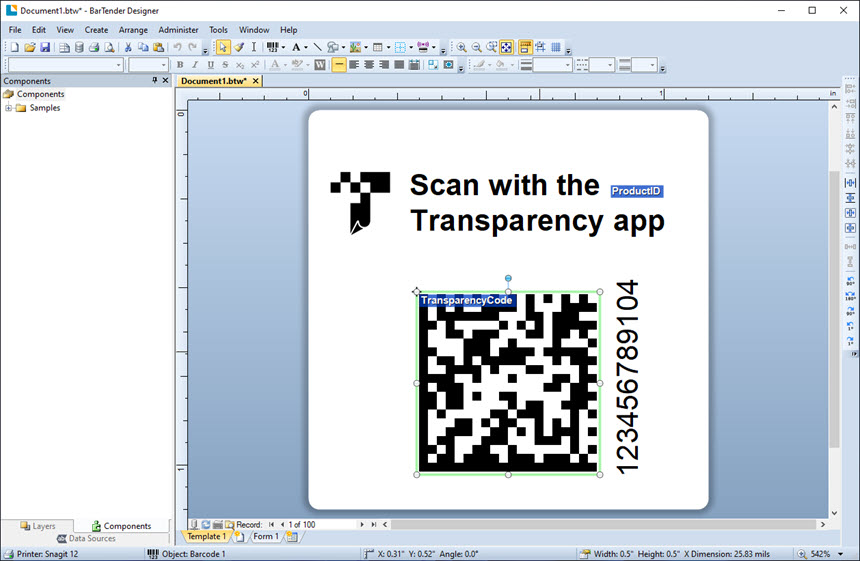Toggle Strikethrough formatting
Screen dimensions: 860x561
point(225,65)
